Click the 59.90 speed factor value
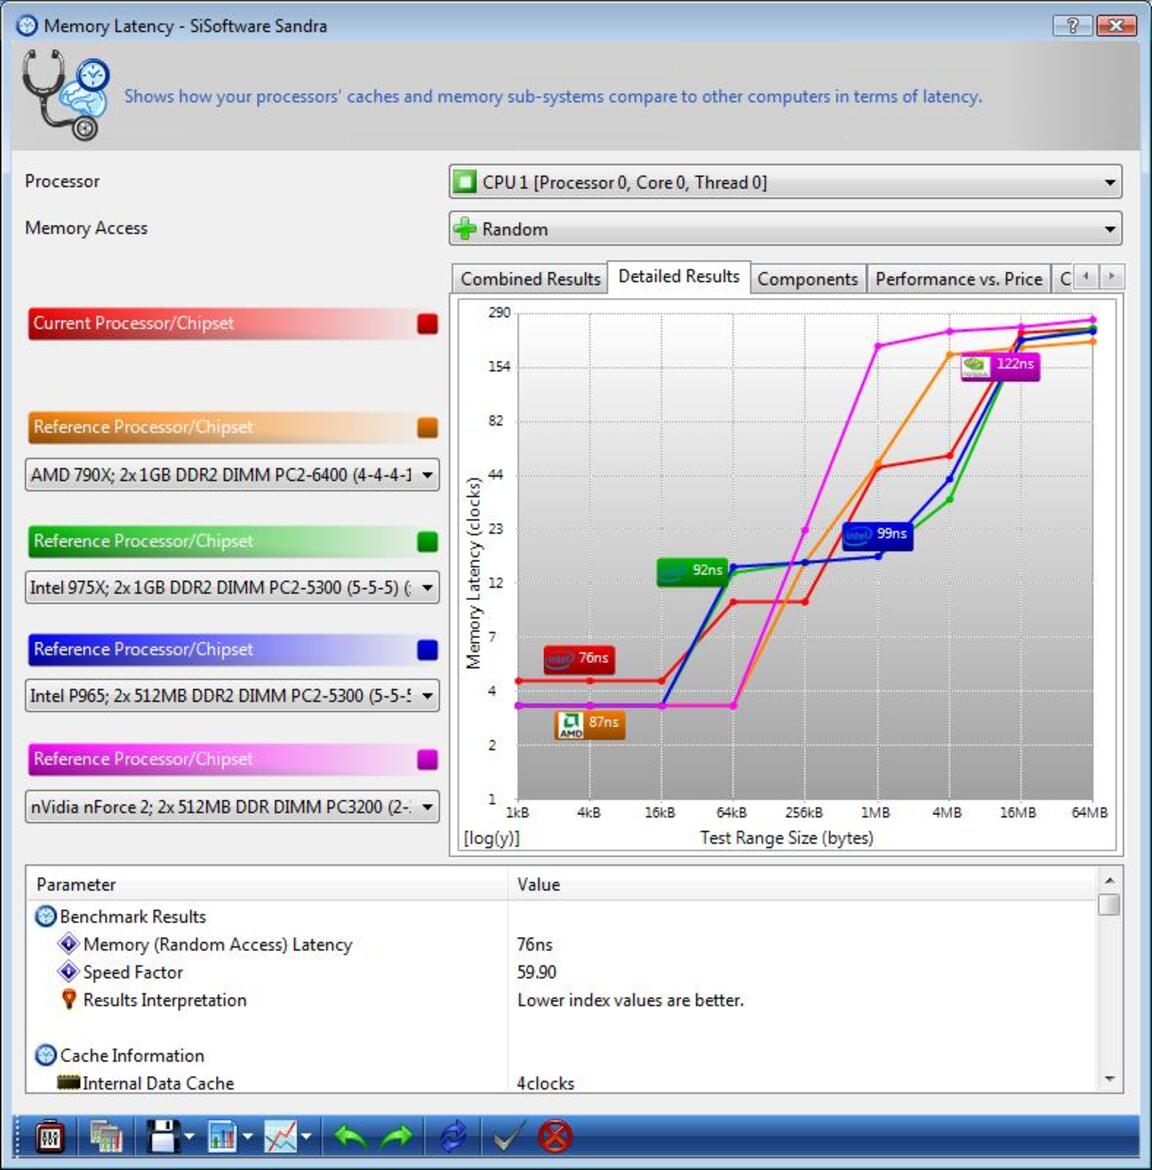 (536, 972)
